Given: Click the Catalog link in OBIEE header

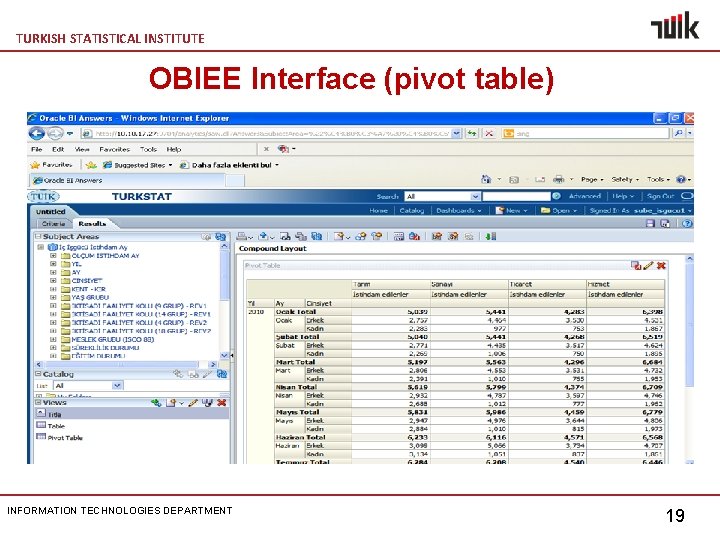Looking at the screenshot, I should click(x=411, y=210).
